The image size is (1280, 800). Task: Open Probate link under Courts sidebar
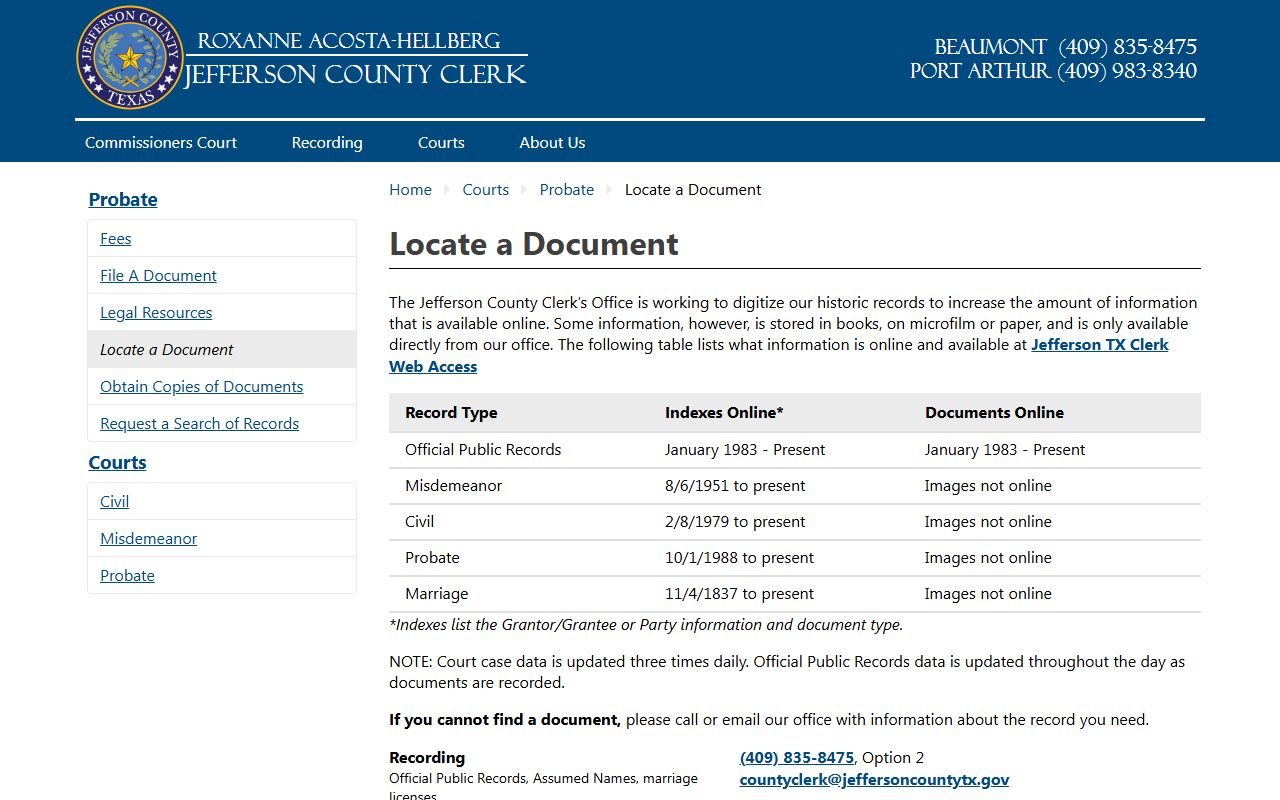[x=127, y=575]
